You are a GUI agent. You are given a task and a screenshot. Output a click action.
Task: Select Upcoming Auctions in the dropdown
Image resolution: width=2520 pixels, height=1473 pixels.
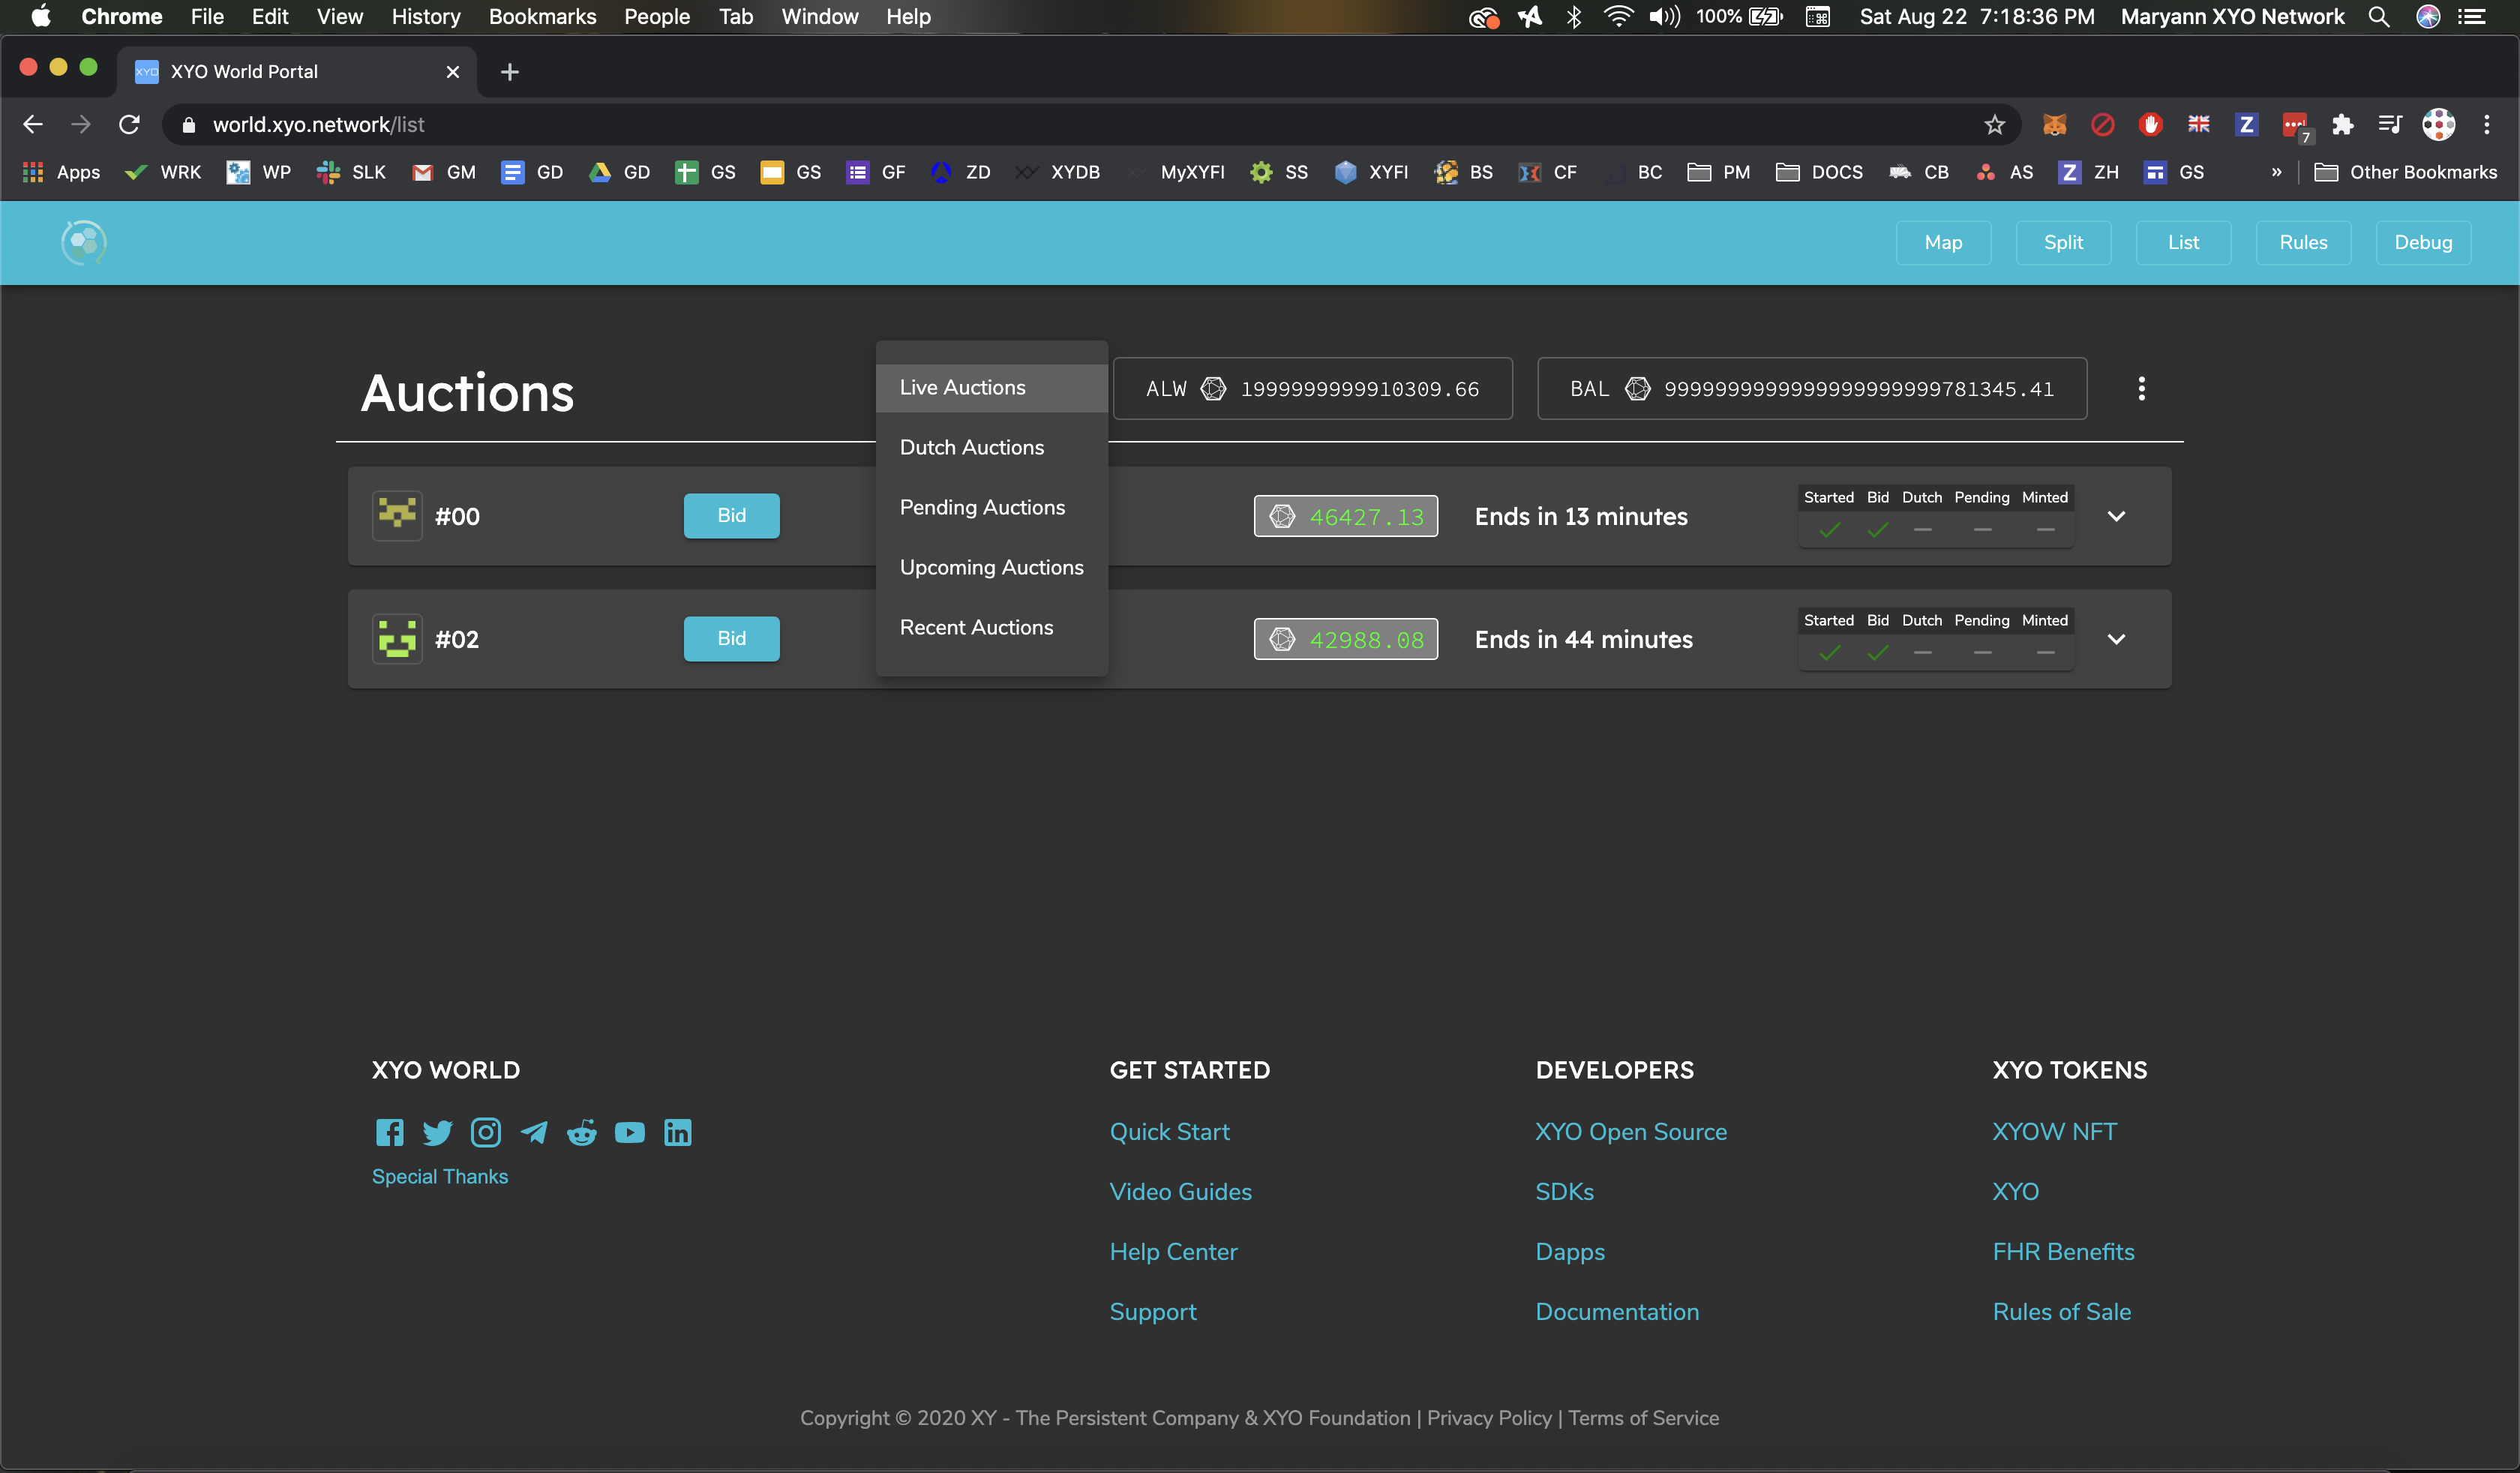(992, 567)
